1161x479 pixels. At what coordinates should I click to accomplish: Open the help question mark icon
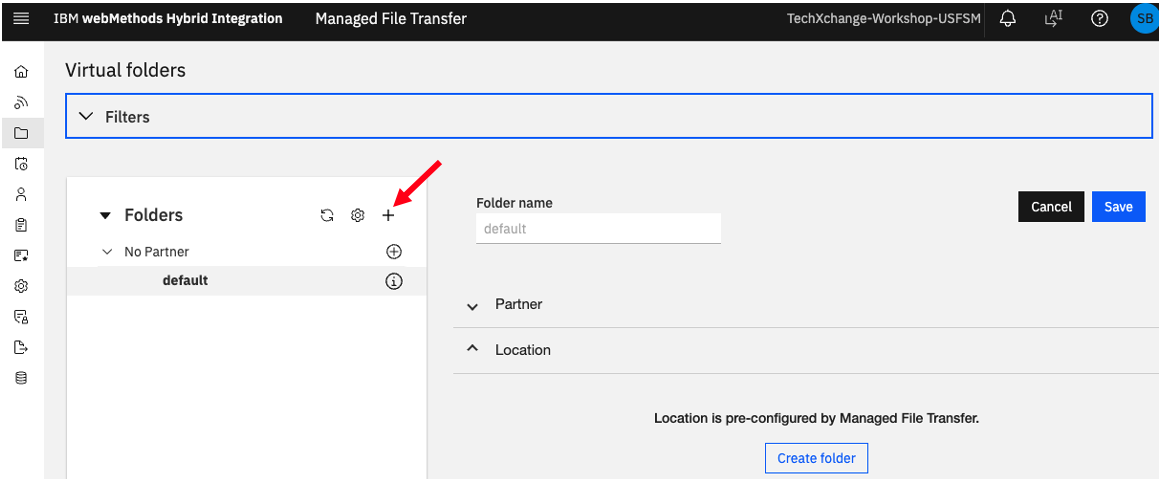(1100, 19)
